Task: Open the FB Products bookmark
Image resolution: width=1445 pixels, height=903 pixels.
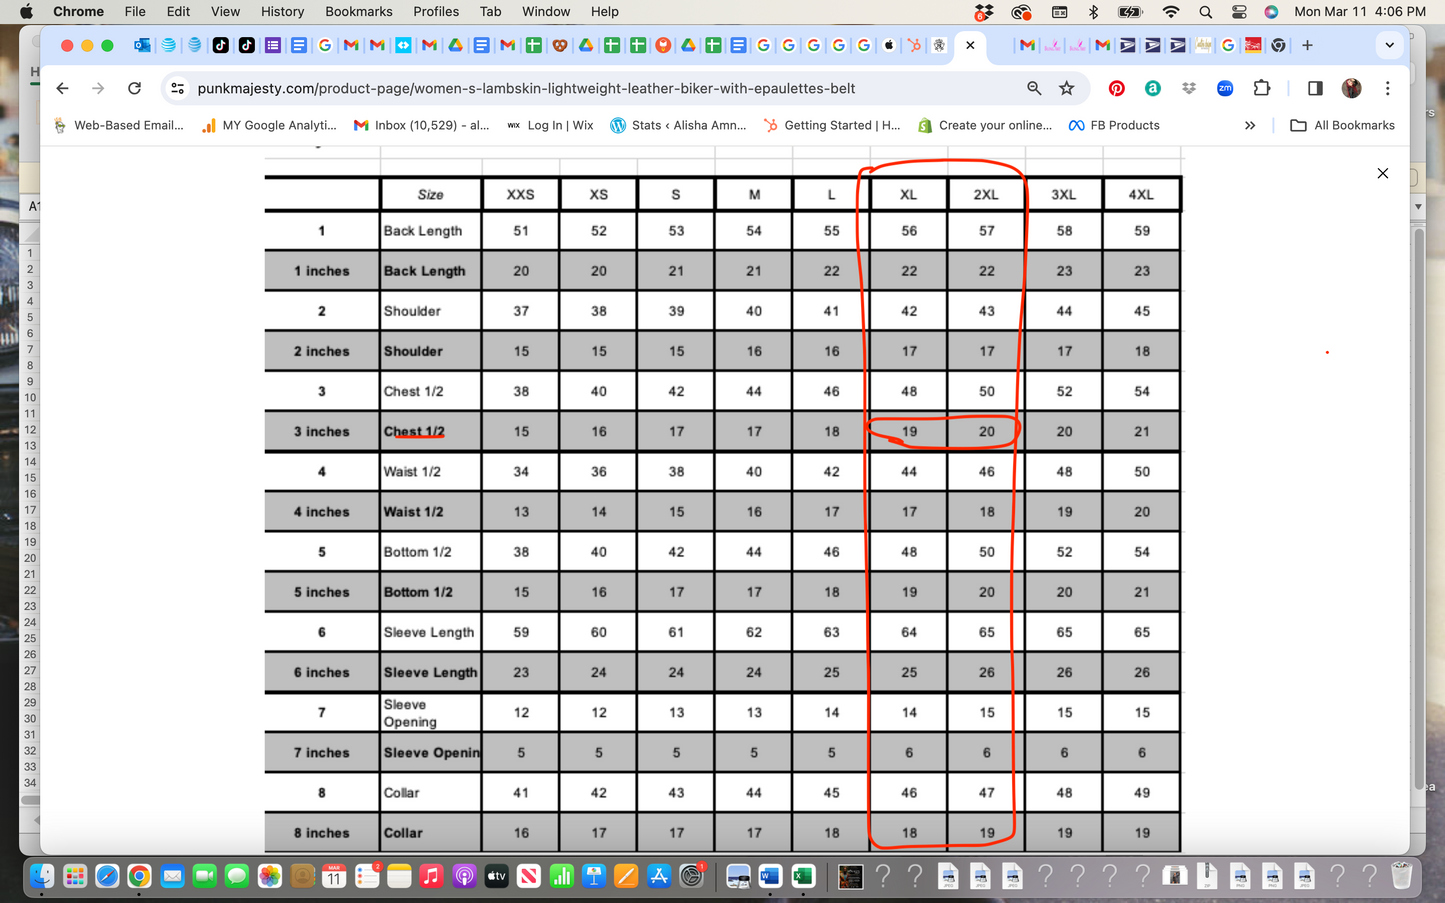Action: point(1114,125)
